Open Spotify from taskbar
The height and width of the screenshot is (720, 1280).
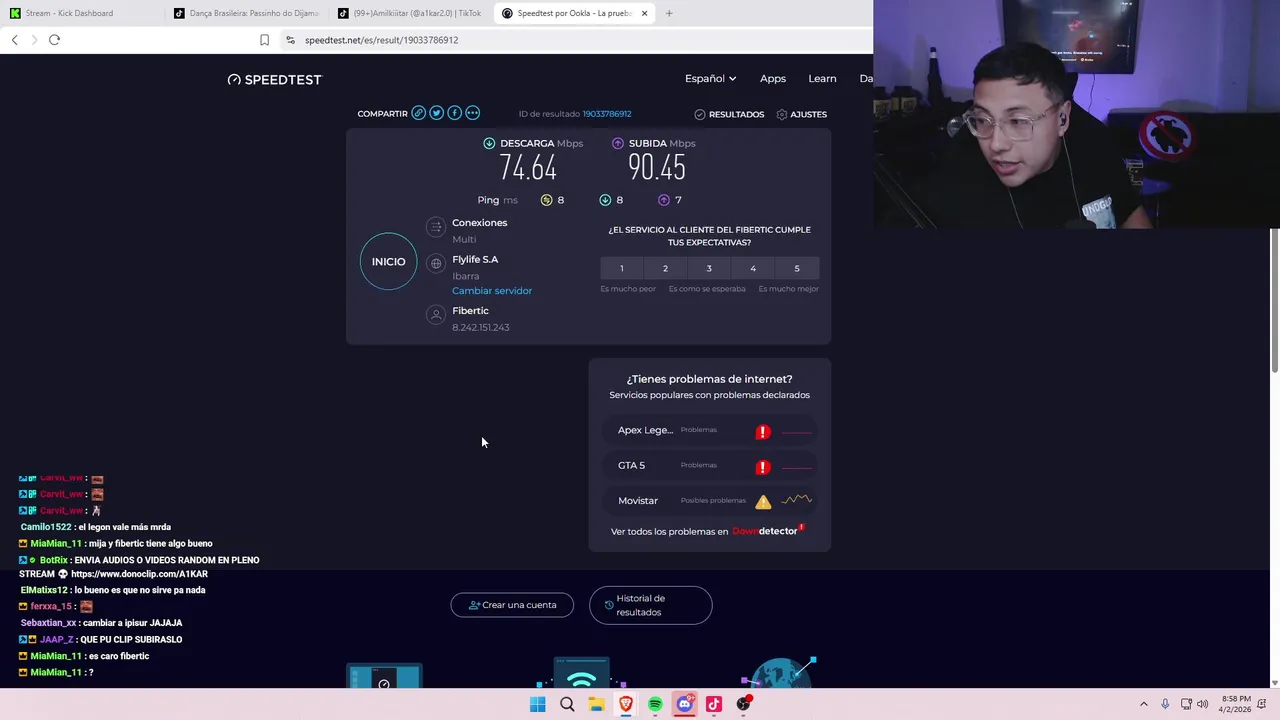[655, 704]
